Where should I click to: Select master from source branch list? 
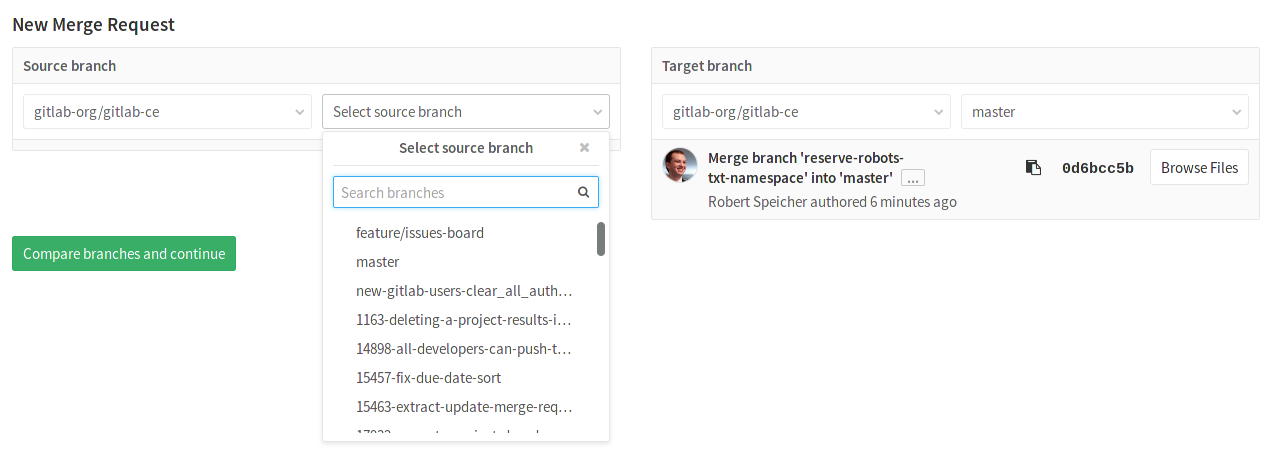(x=378, y=262)
